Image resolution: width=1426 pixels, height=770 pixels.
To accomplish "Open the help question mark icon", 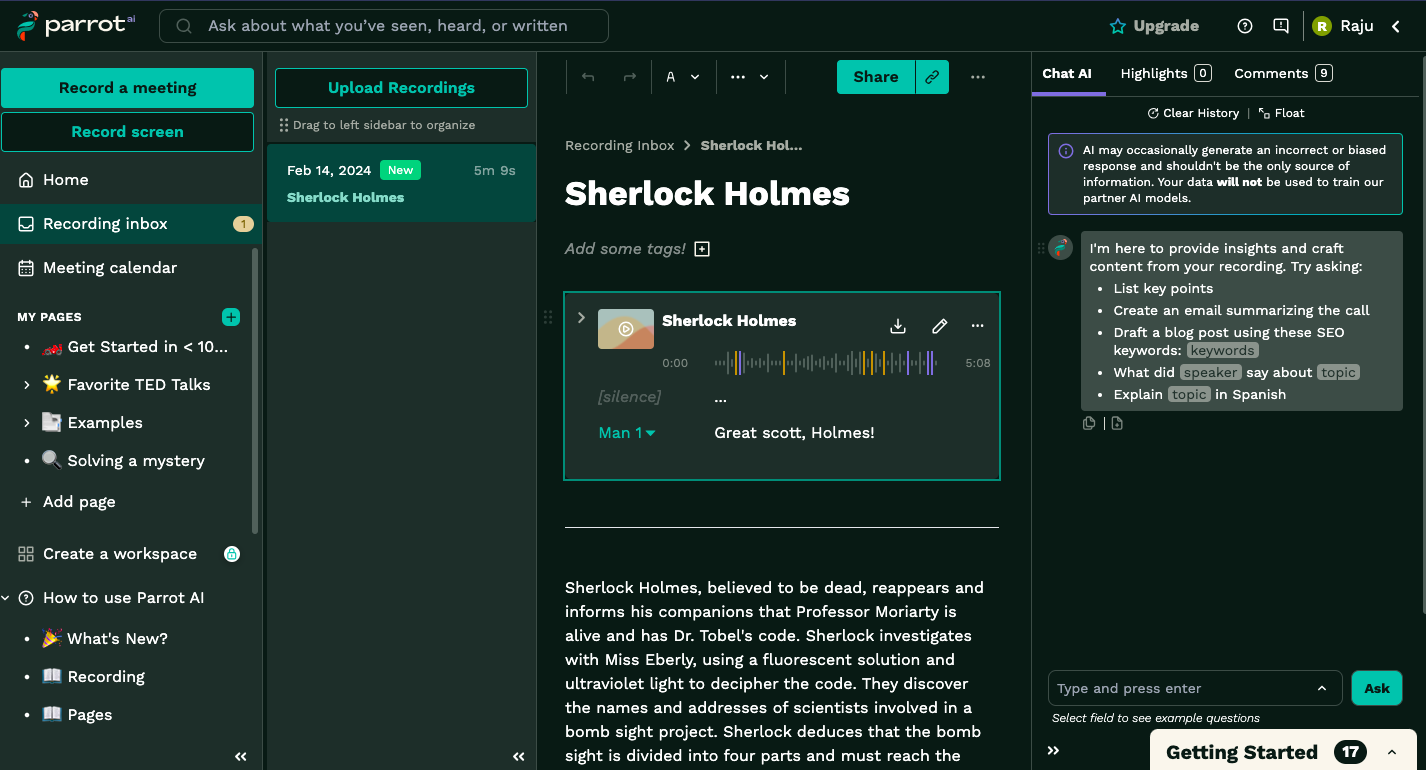I will click(1245, 26).
